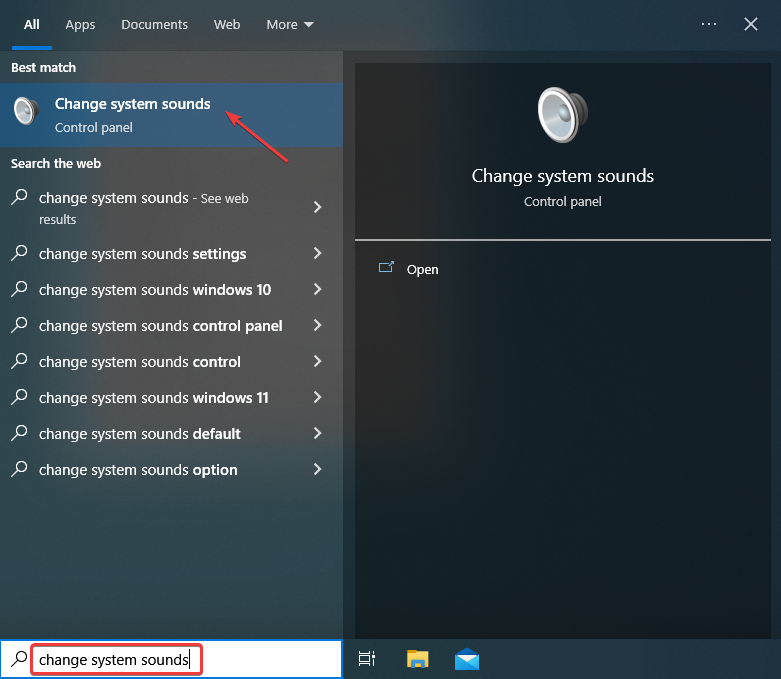Viewport: 781px width, 679px height.
Task: Click the speaker icon in best match row
Action: [26, 111]
